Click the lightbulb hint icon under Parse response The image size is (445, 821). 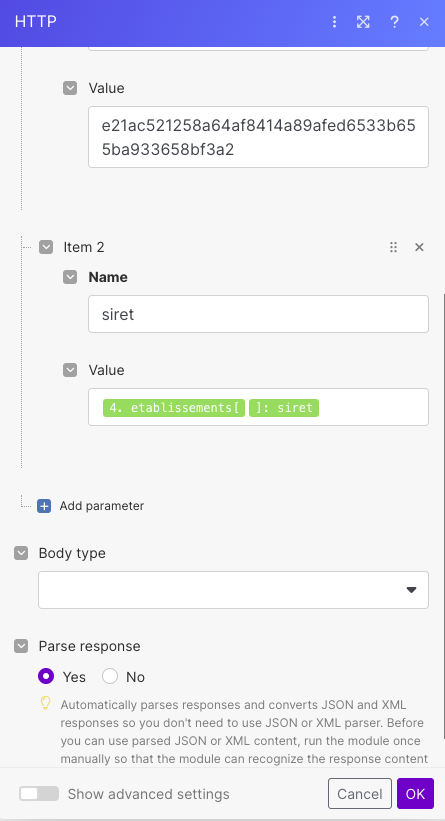[46, 703]
